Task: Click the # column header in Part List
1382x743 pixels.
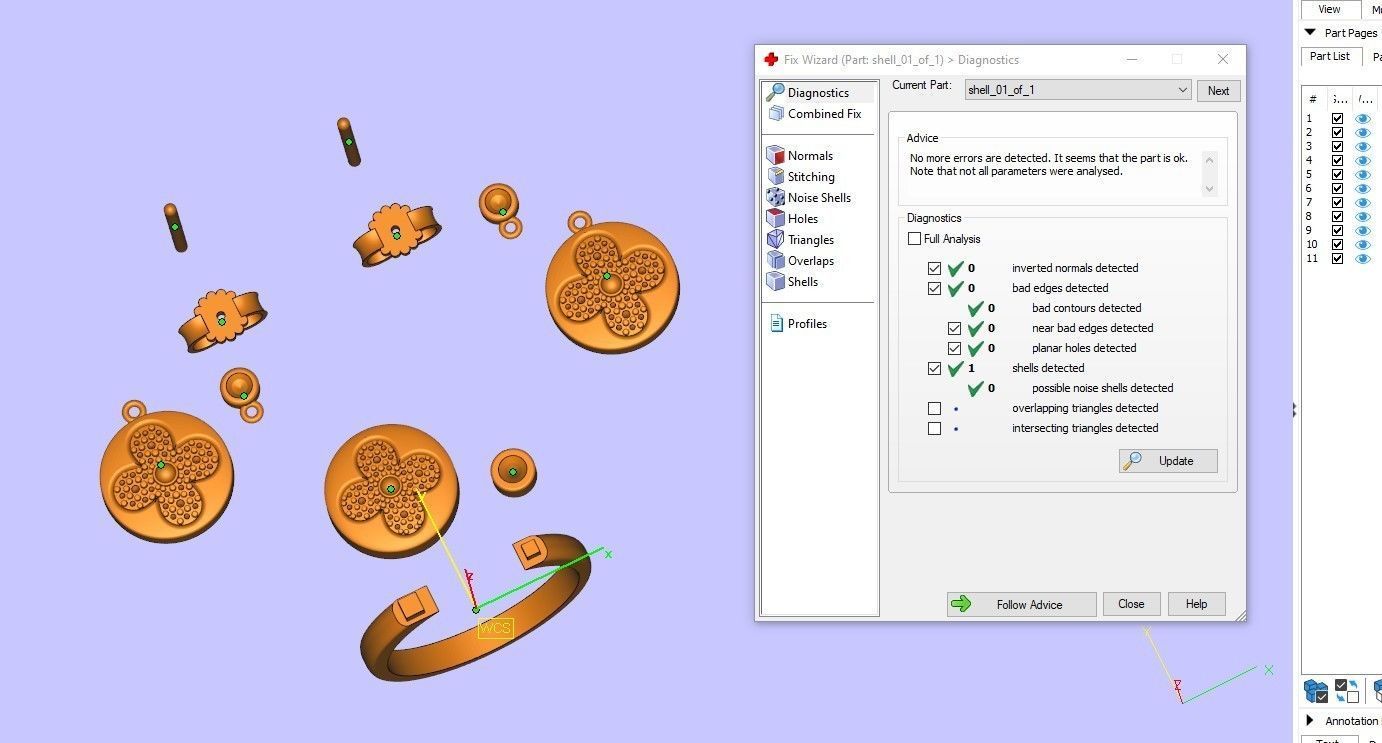Action: click(1311, 99)
